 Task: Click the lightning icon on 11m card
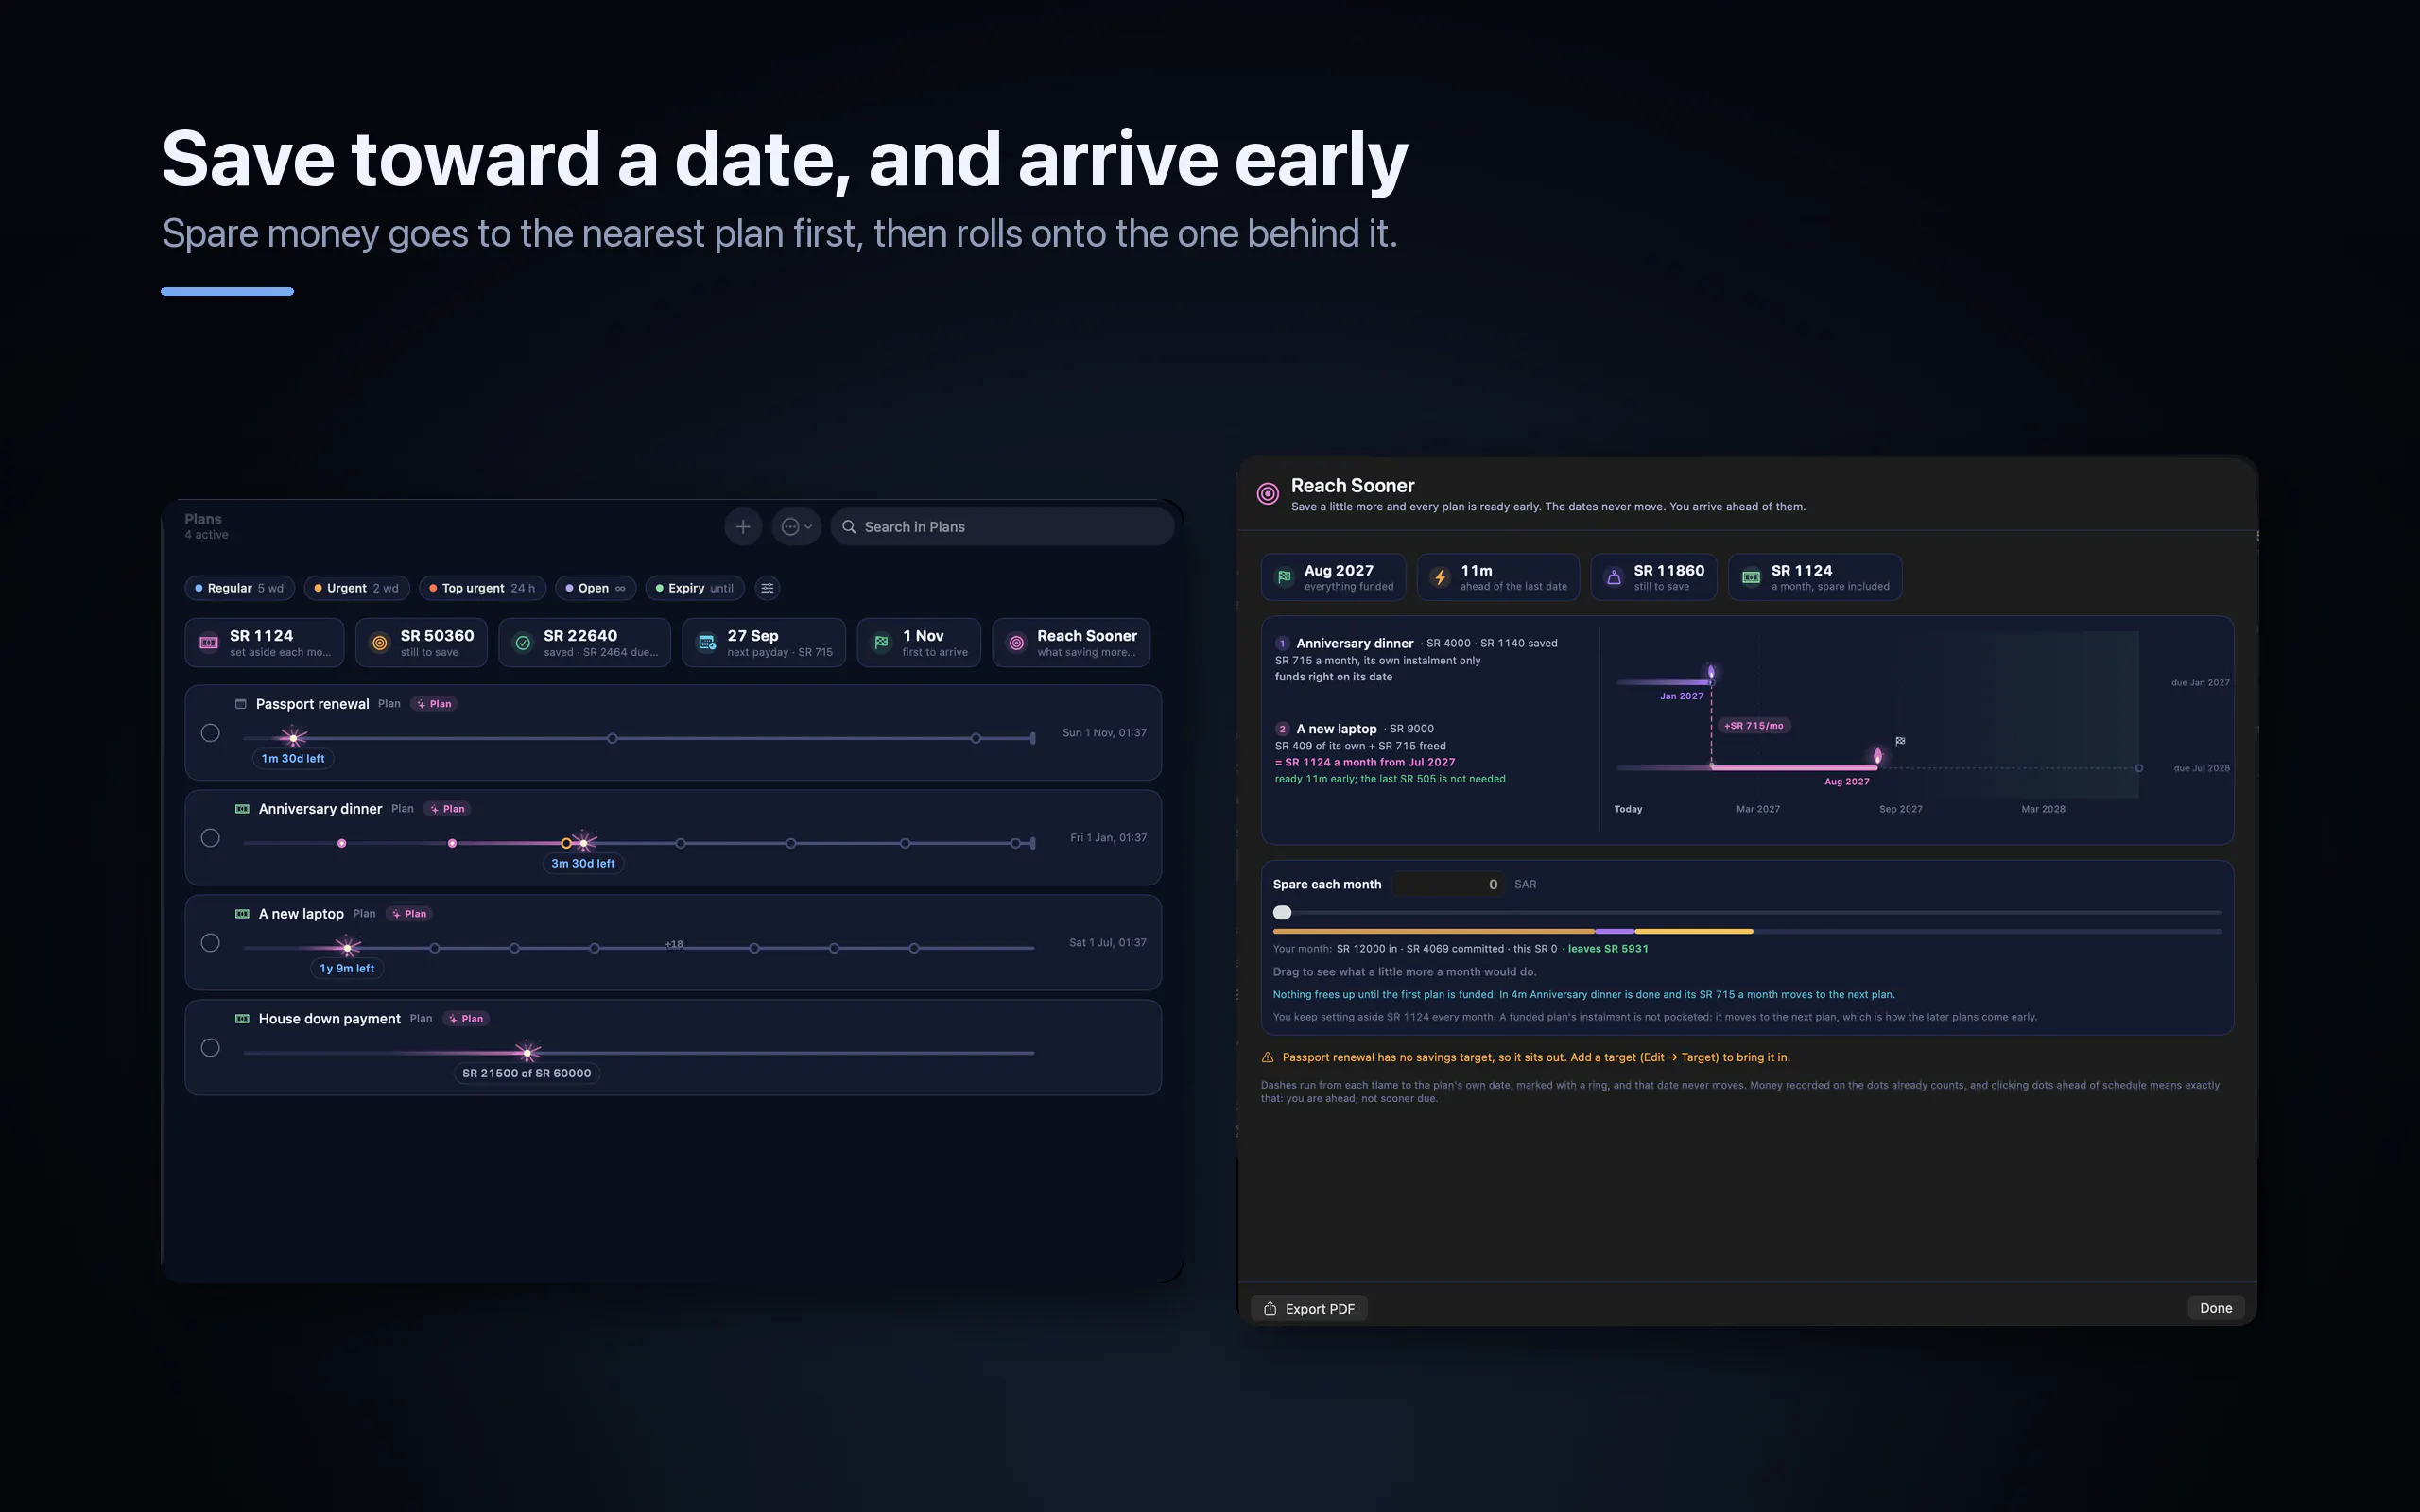point(1440,577)
